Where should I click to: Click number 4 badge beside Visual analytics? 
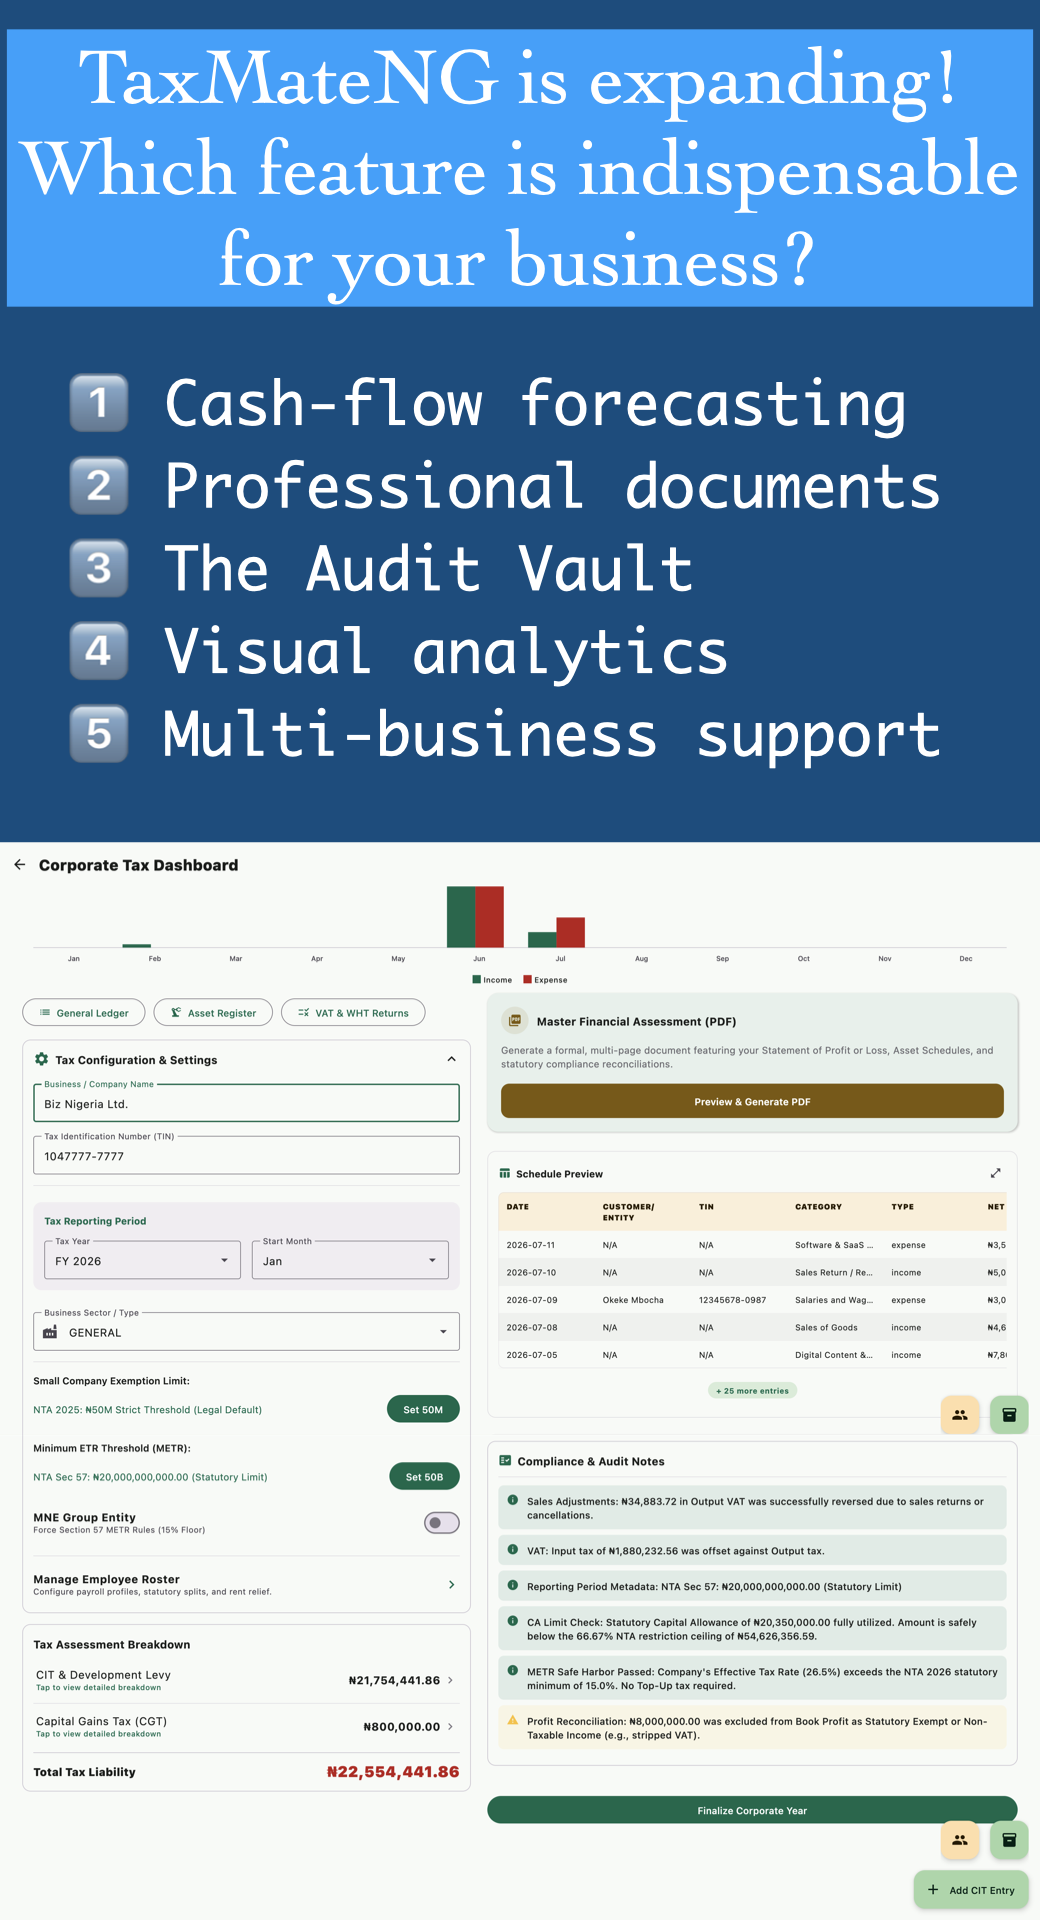click(99, 651)
